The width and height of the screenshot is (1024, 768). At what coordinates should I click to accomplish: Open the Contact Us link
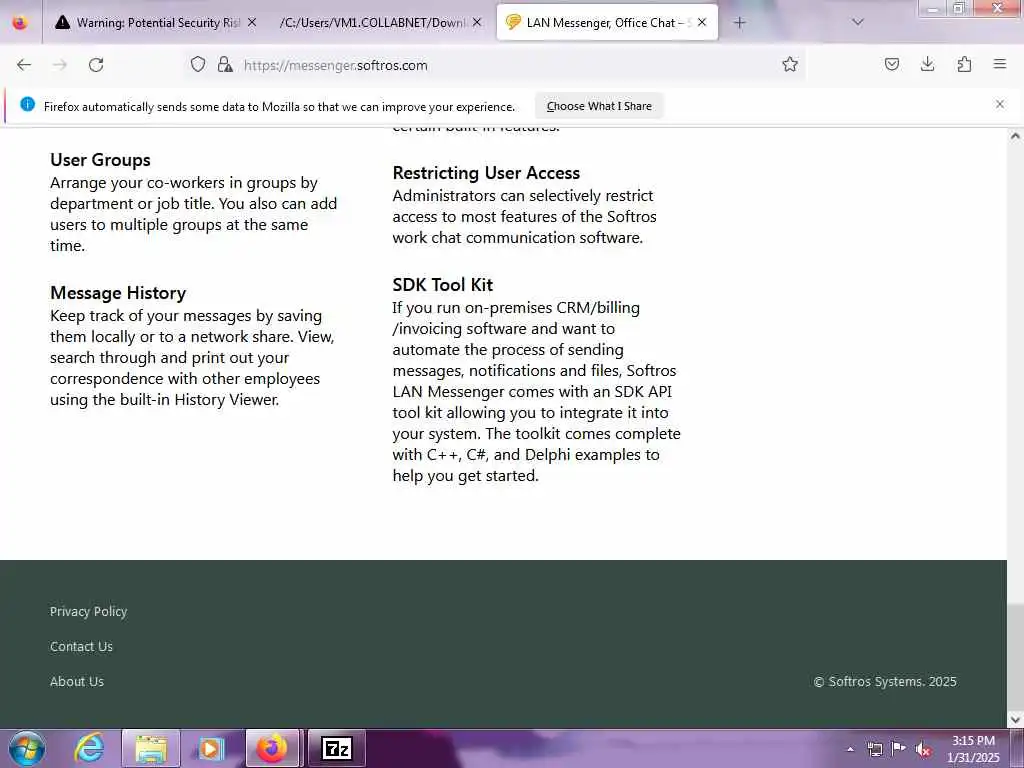point(81,647)
